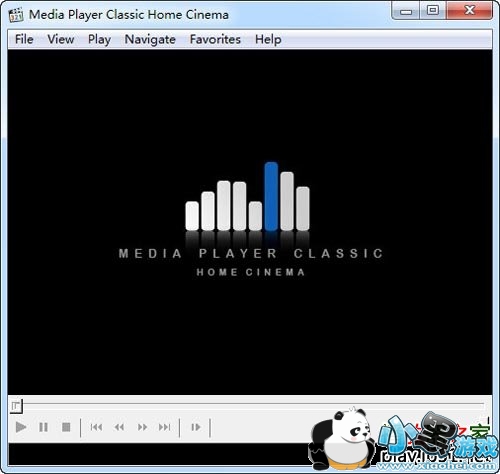The width and height of the screenshot is (500, 474).
Task: Click the seek bar slider thumb
Action: coord(16,406)
